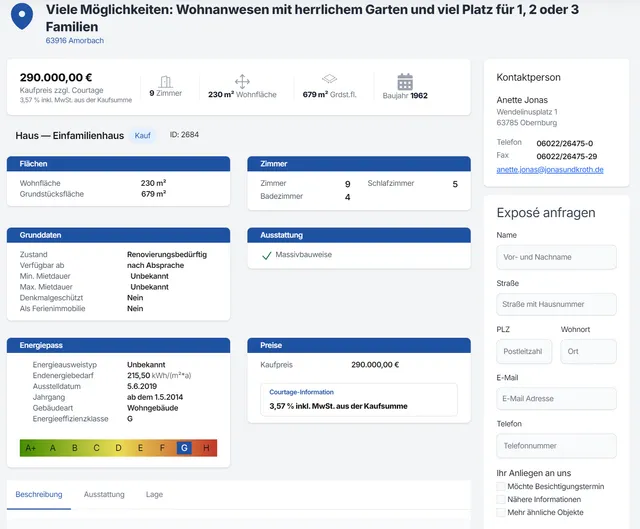Screen dimensions: 640x529
Task: Click the plot area icon above 679 m² Grdst.fl.
Action: coord(329,78)
